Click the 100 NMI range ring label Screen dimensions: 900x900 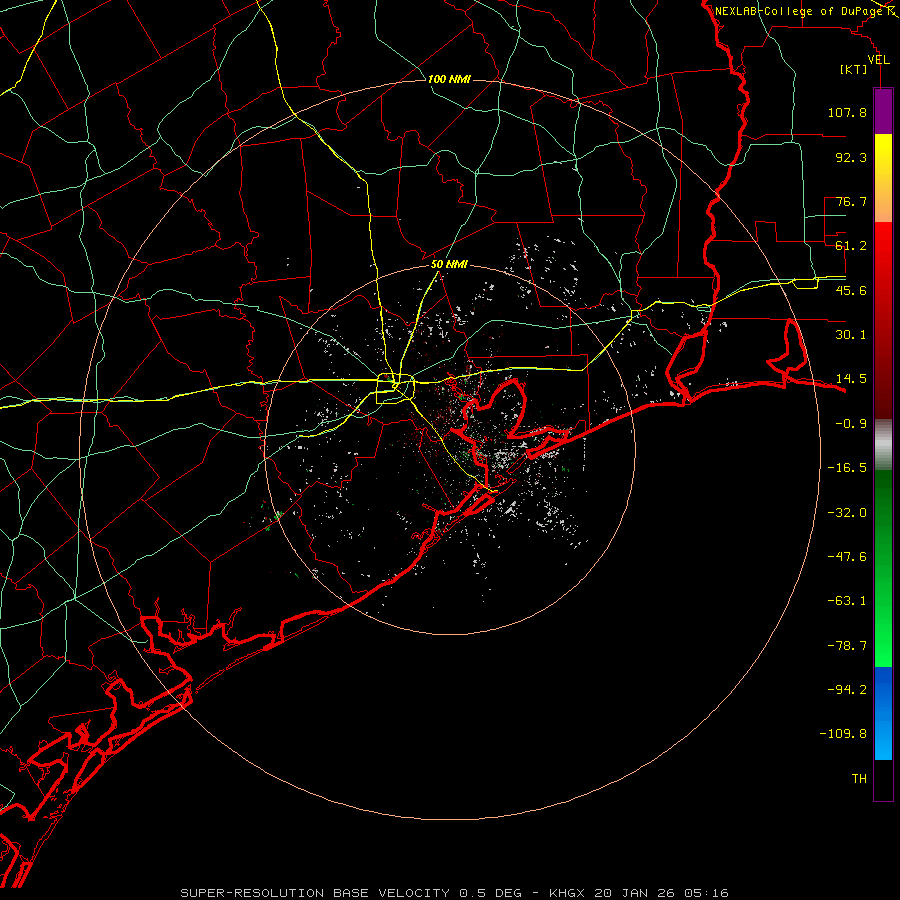click(x=449, y=79)
